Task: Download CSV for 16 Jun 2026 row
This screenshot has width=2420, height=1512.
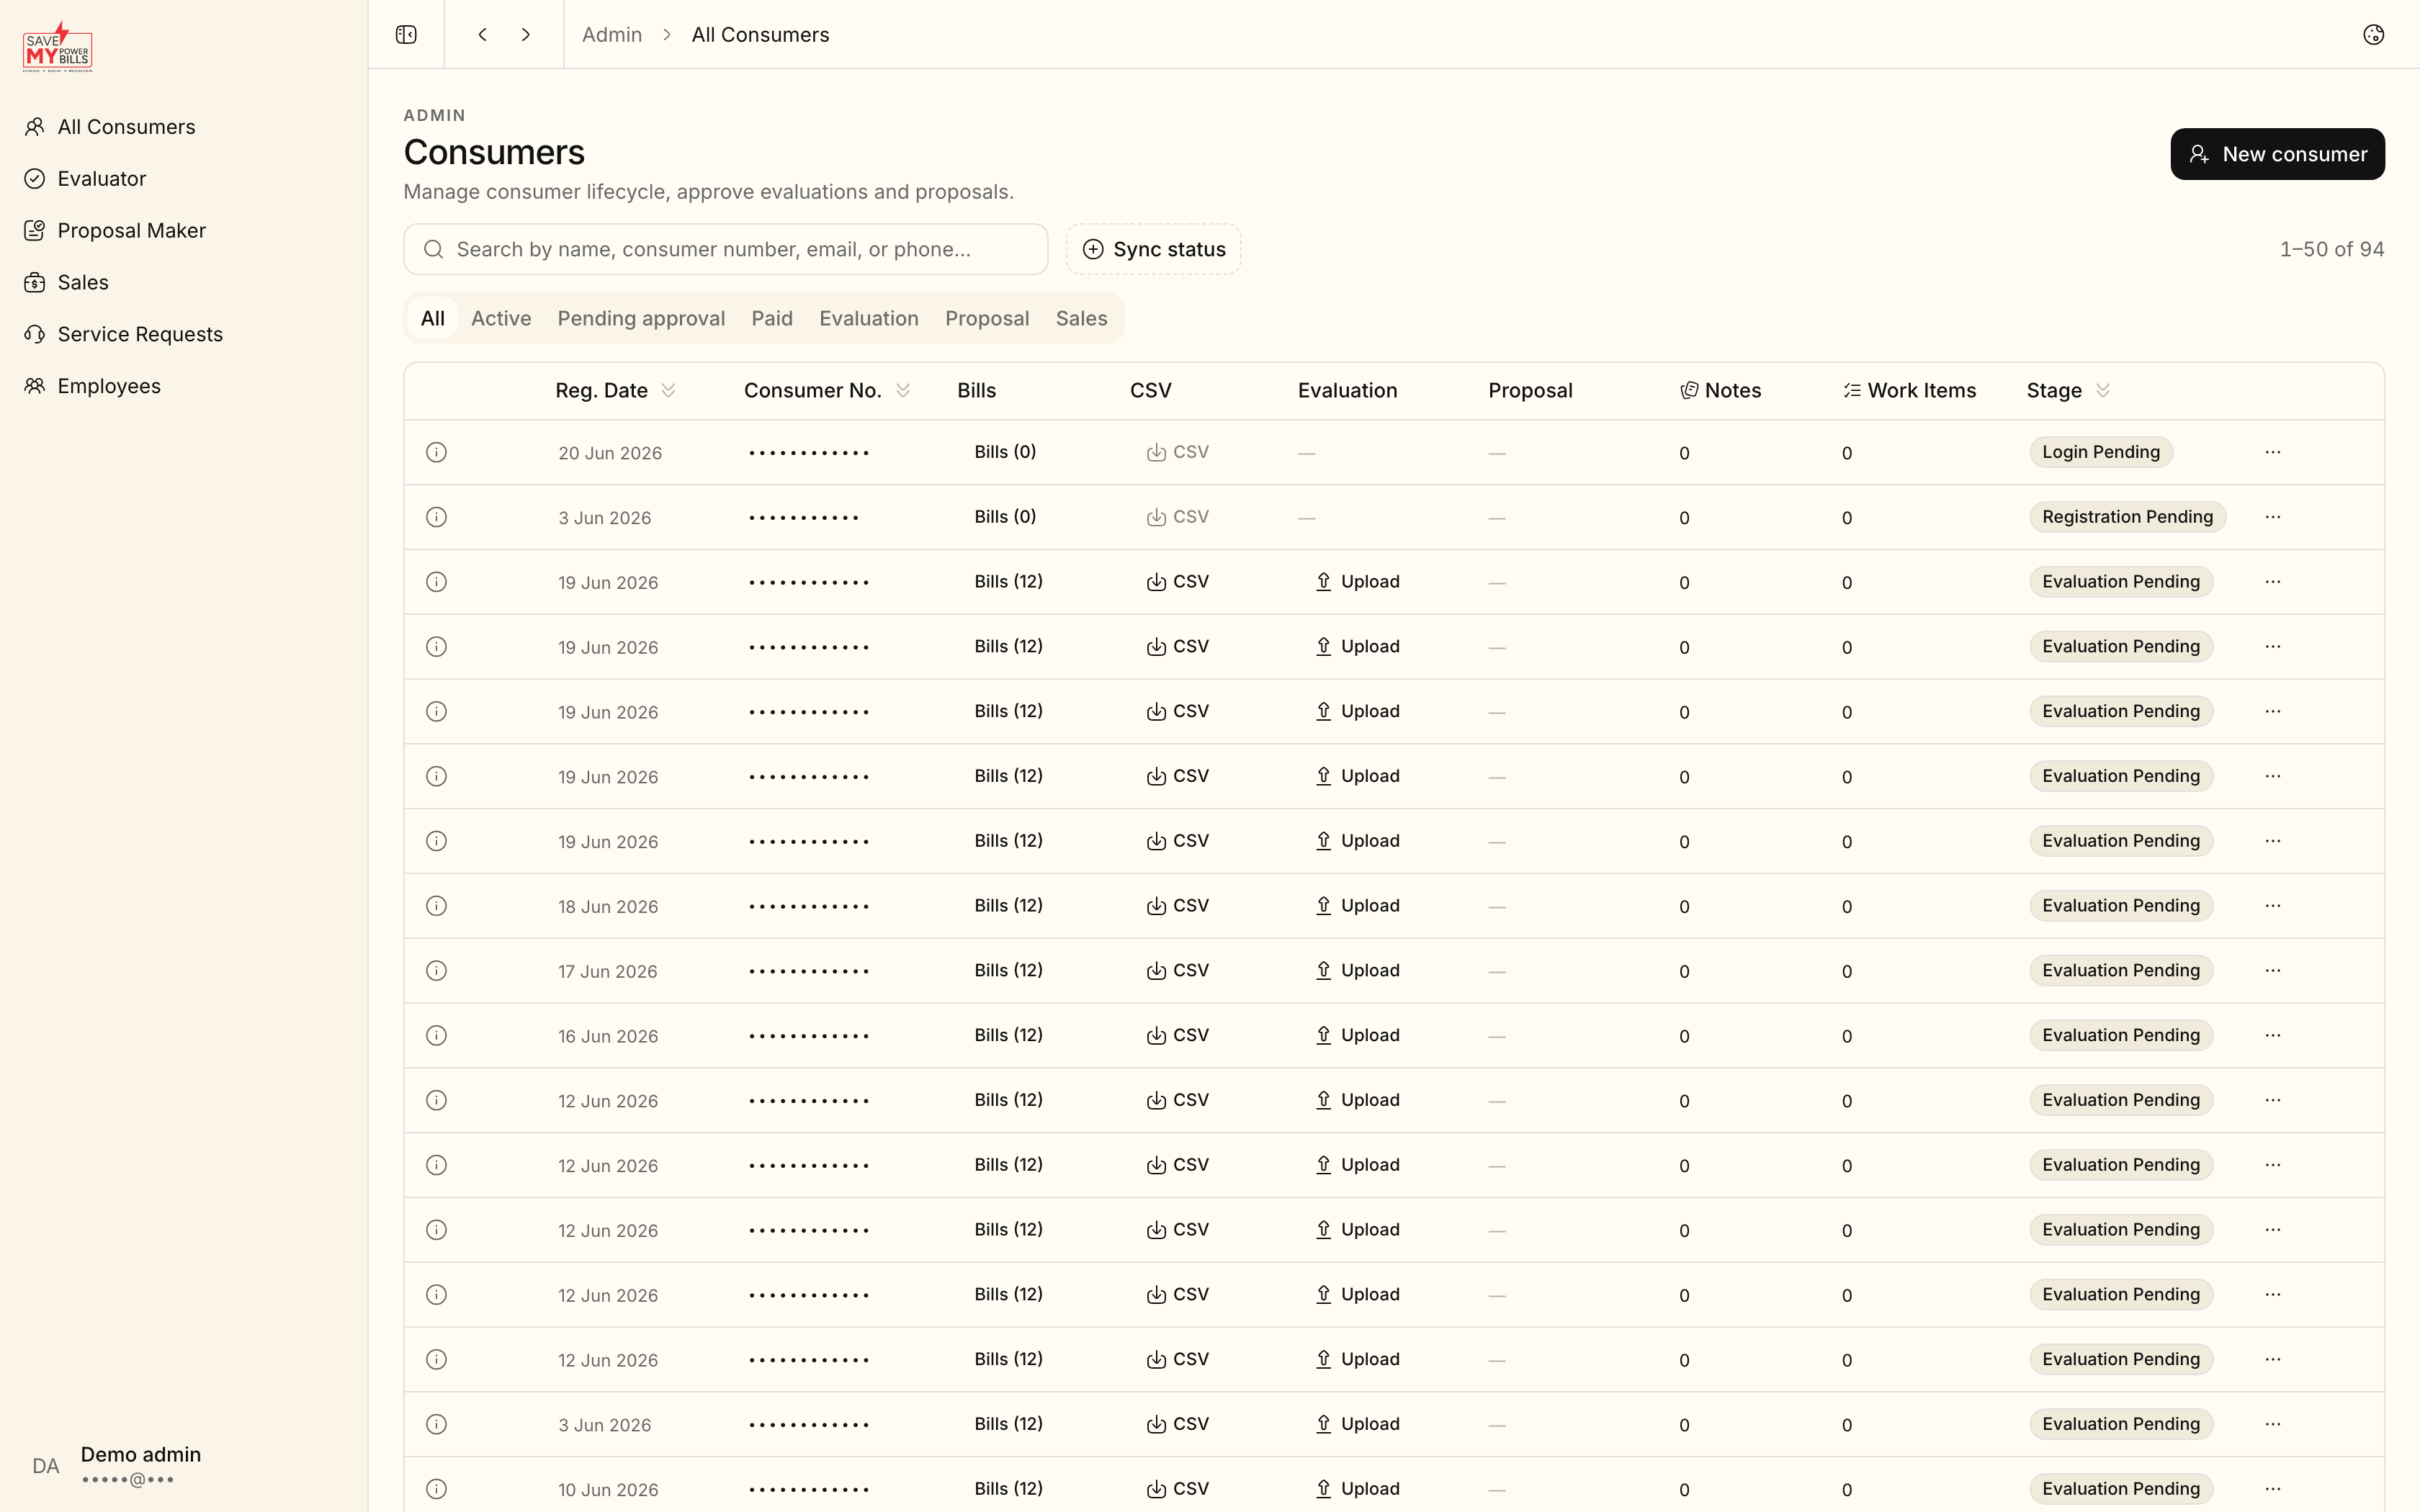Action: pyautogui.click(x=1177, y=1036)
